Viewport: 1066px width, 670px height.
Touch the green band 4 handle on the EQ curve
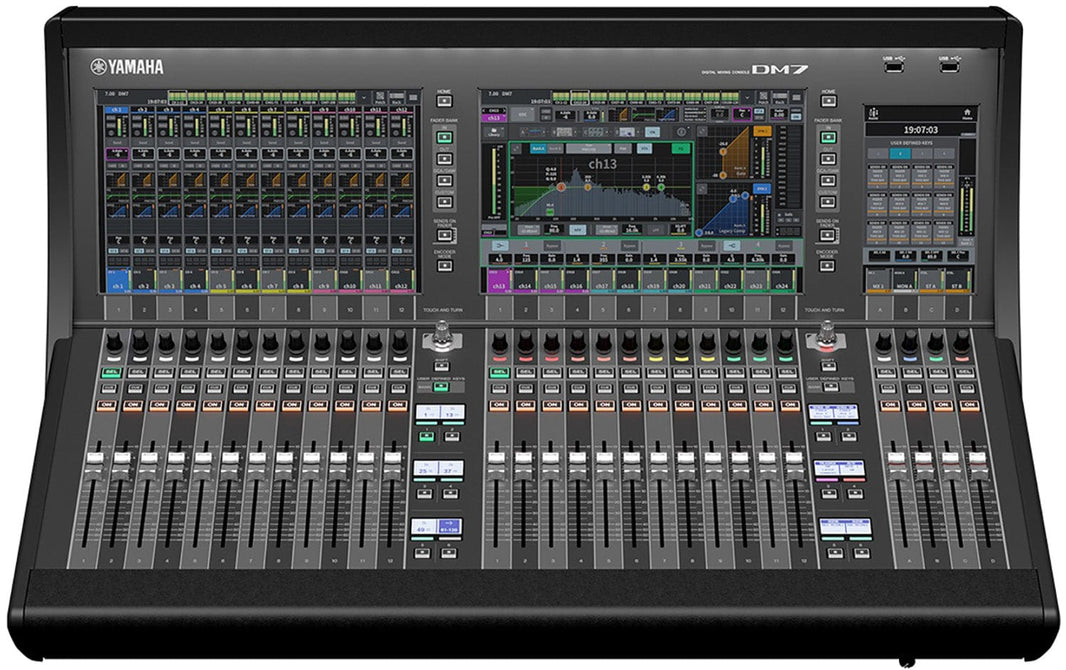pos(661,187)
